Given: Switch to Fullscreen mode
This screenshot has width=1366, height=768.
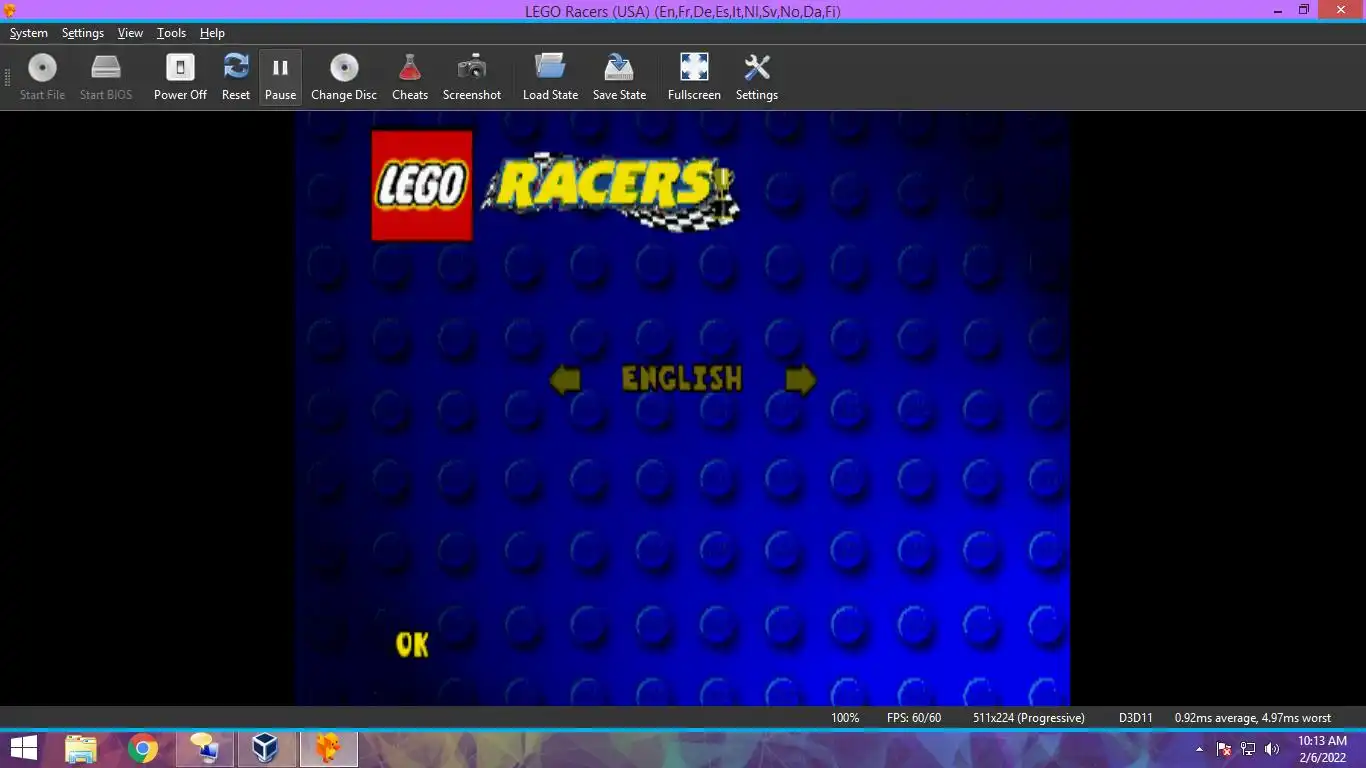Looking at the screenshot, I should [x=694, y=77].
